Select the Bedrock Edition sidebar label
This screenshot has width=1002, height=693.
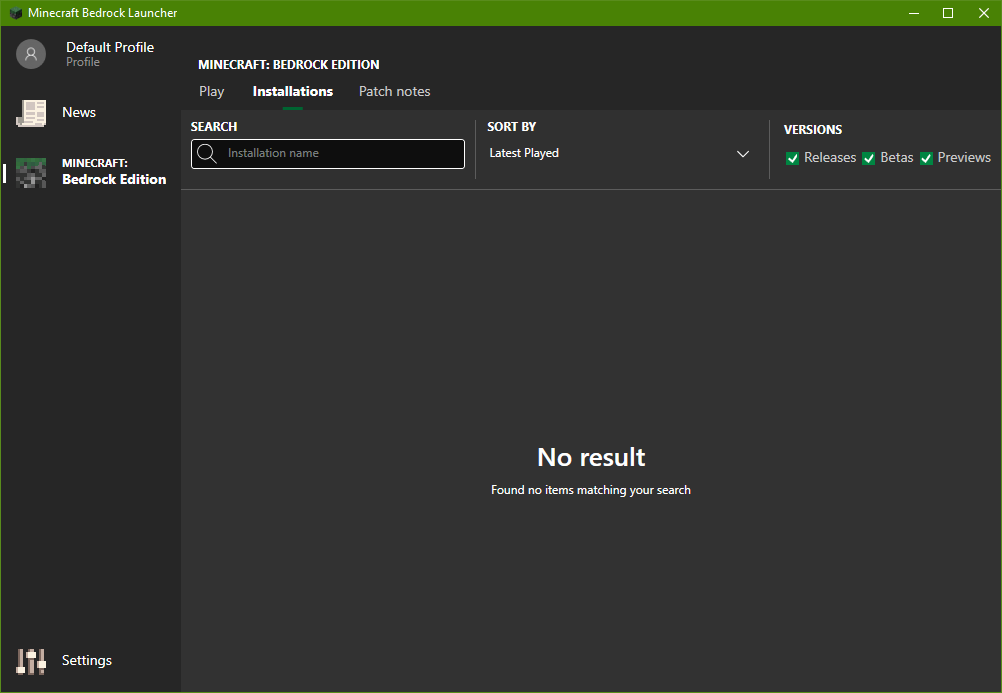tap(114, 172)
